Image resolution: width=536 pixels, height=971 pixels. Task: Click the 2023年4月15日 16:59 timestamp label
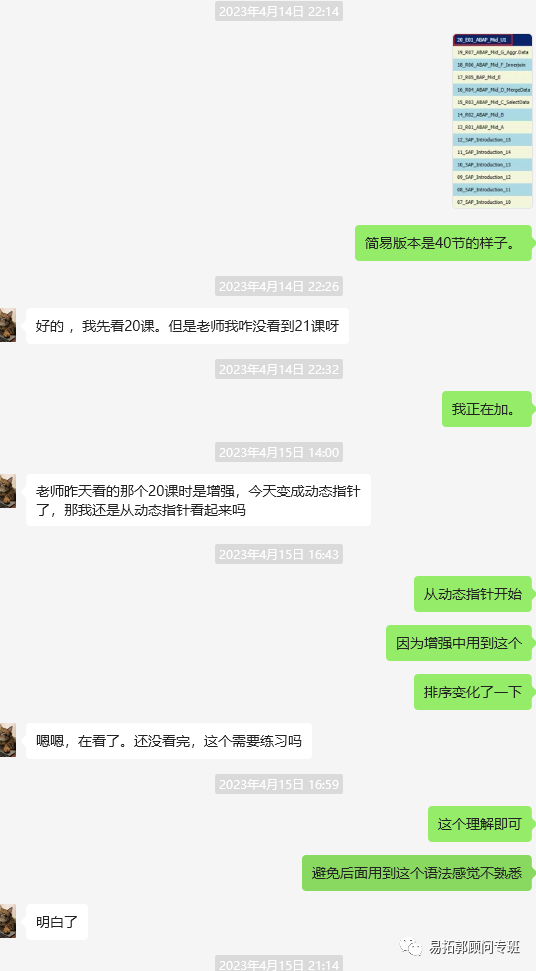click(279, 784)
